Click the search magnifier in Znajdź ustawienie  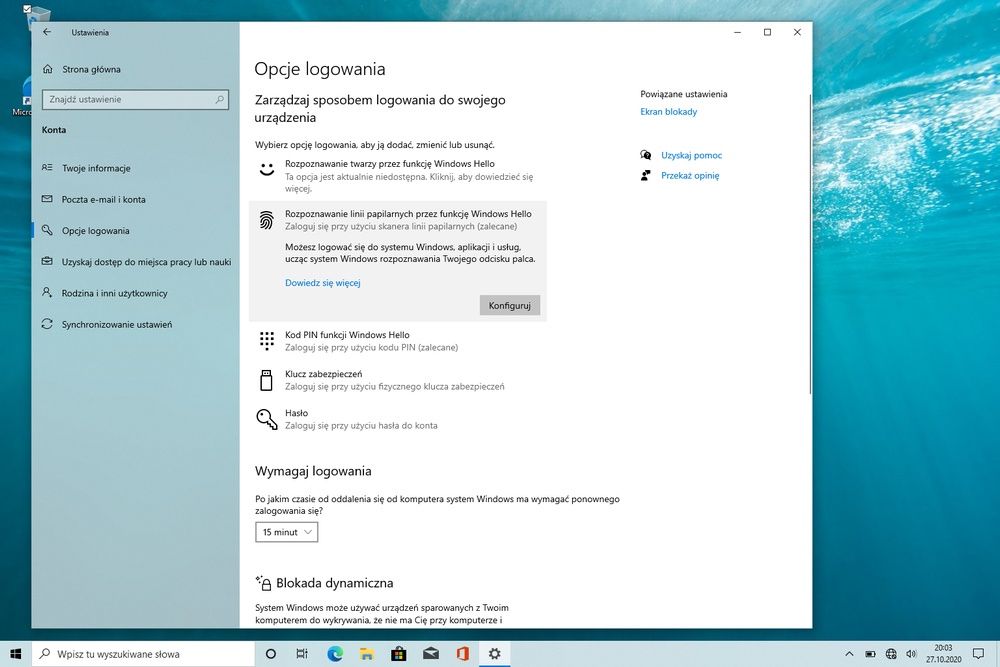click(x=219, y=99)
